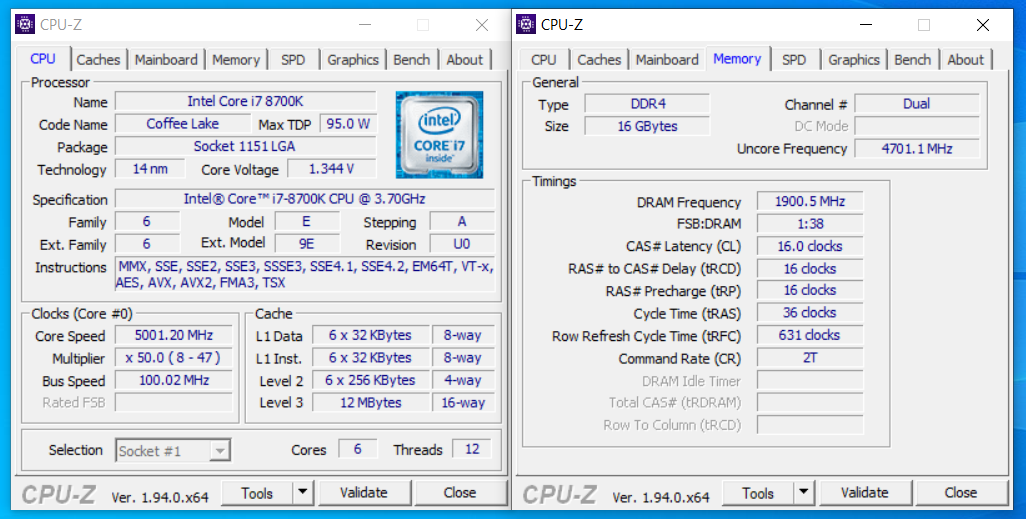This screenshot has width=1026, height=519.
Task: Open Mainboard tab in right window
Action: coord(667,60)
